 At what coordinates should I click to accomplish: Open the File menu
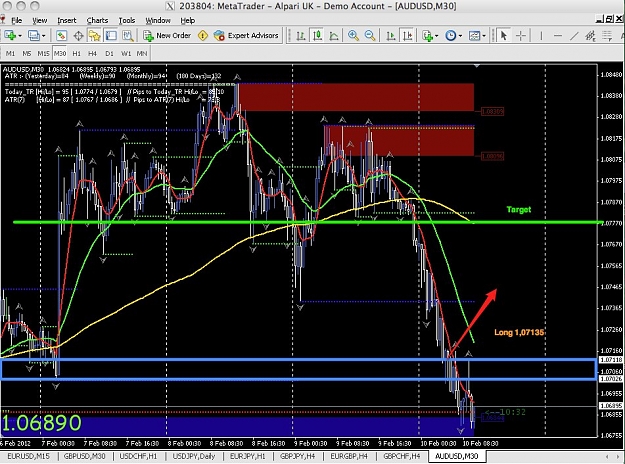tap(16, 20)
